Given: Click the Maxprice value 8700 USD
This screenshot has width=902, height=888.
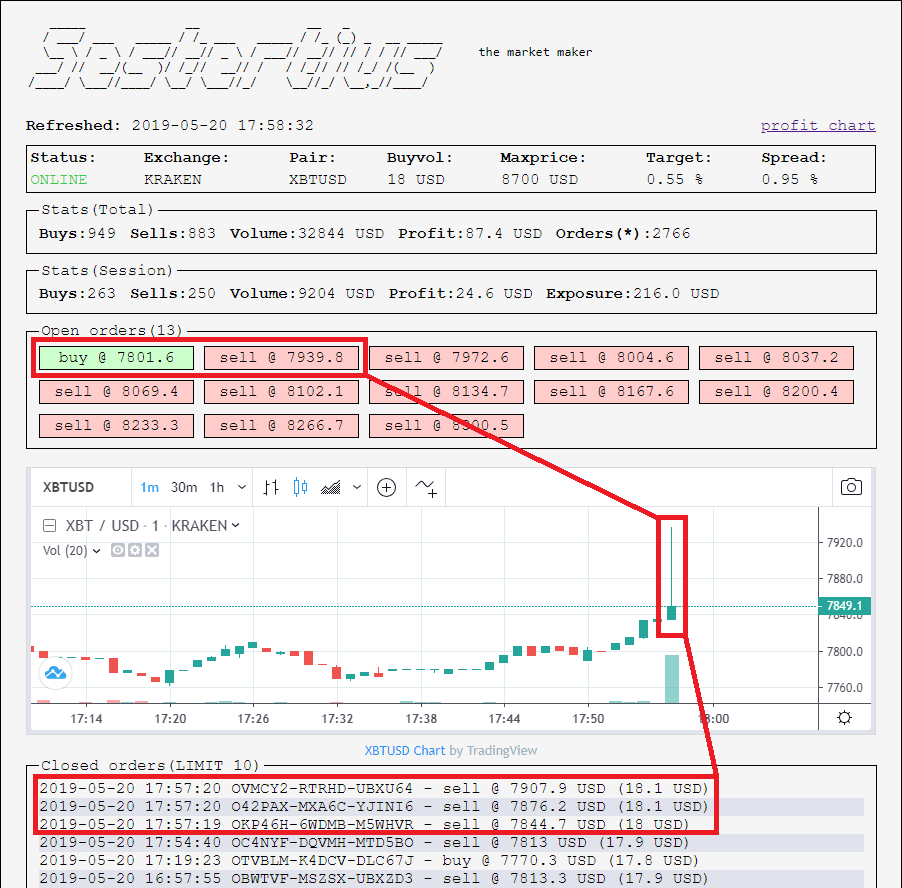Looking at the screenshot, I should click(540, 179).
